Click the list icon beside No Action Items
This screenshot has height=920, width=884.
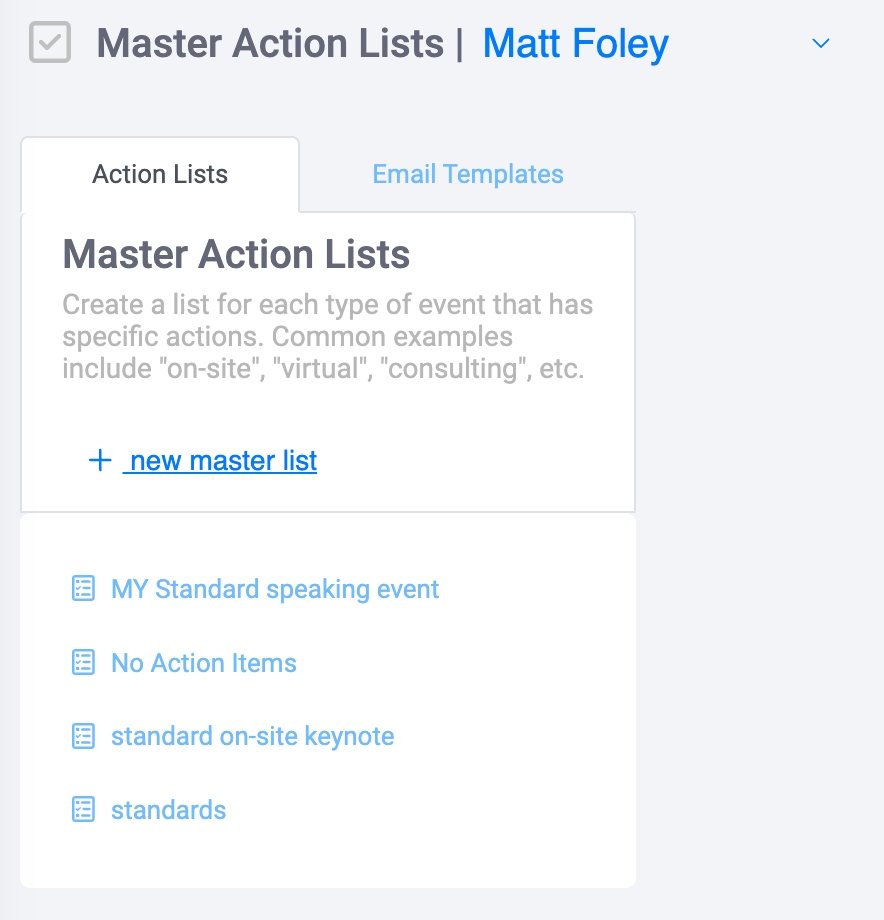(83, 662)
